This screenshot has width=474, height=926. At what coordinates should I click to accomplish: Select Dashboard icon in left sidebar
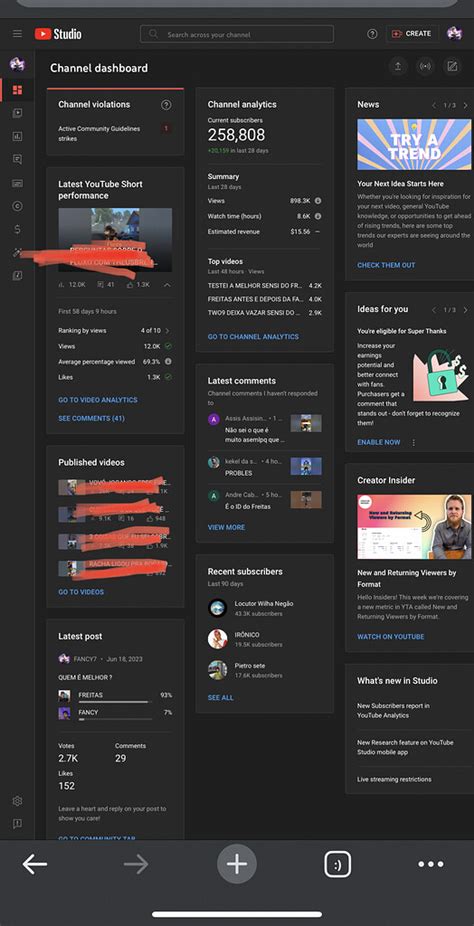click(17, 90)
